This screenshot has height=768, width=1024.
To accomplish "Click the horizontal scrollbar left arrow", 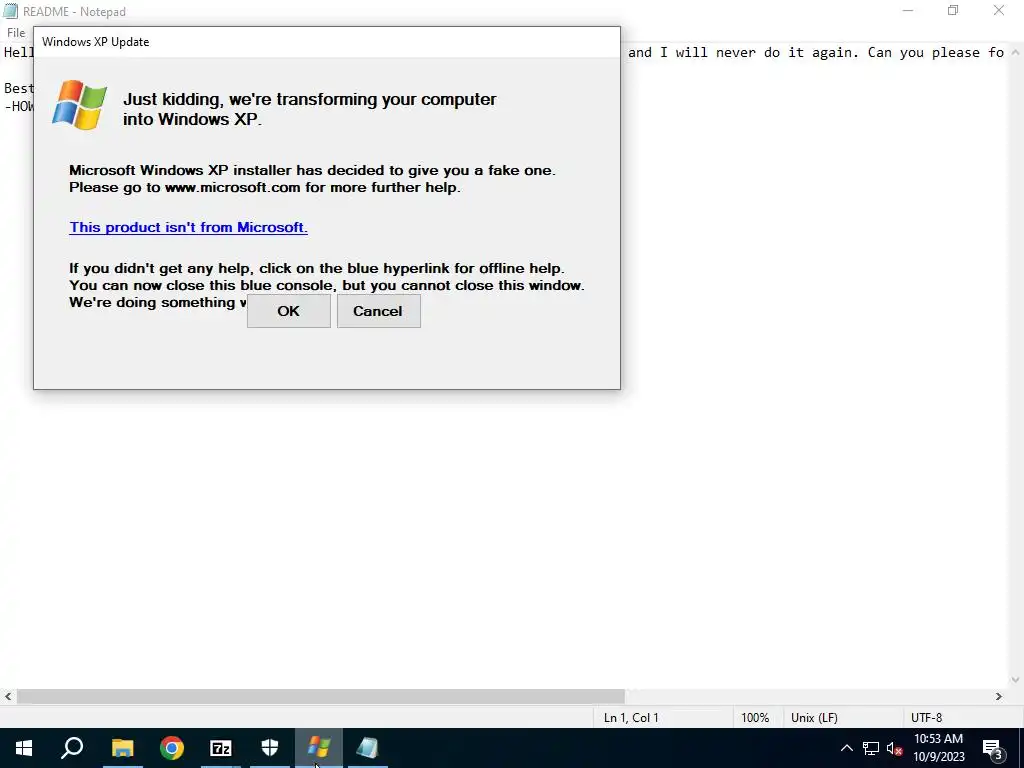I will (8, 697).
